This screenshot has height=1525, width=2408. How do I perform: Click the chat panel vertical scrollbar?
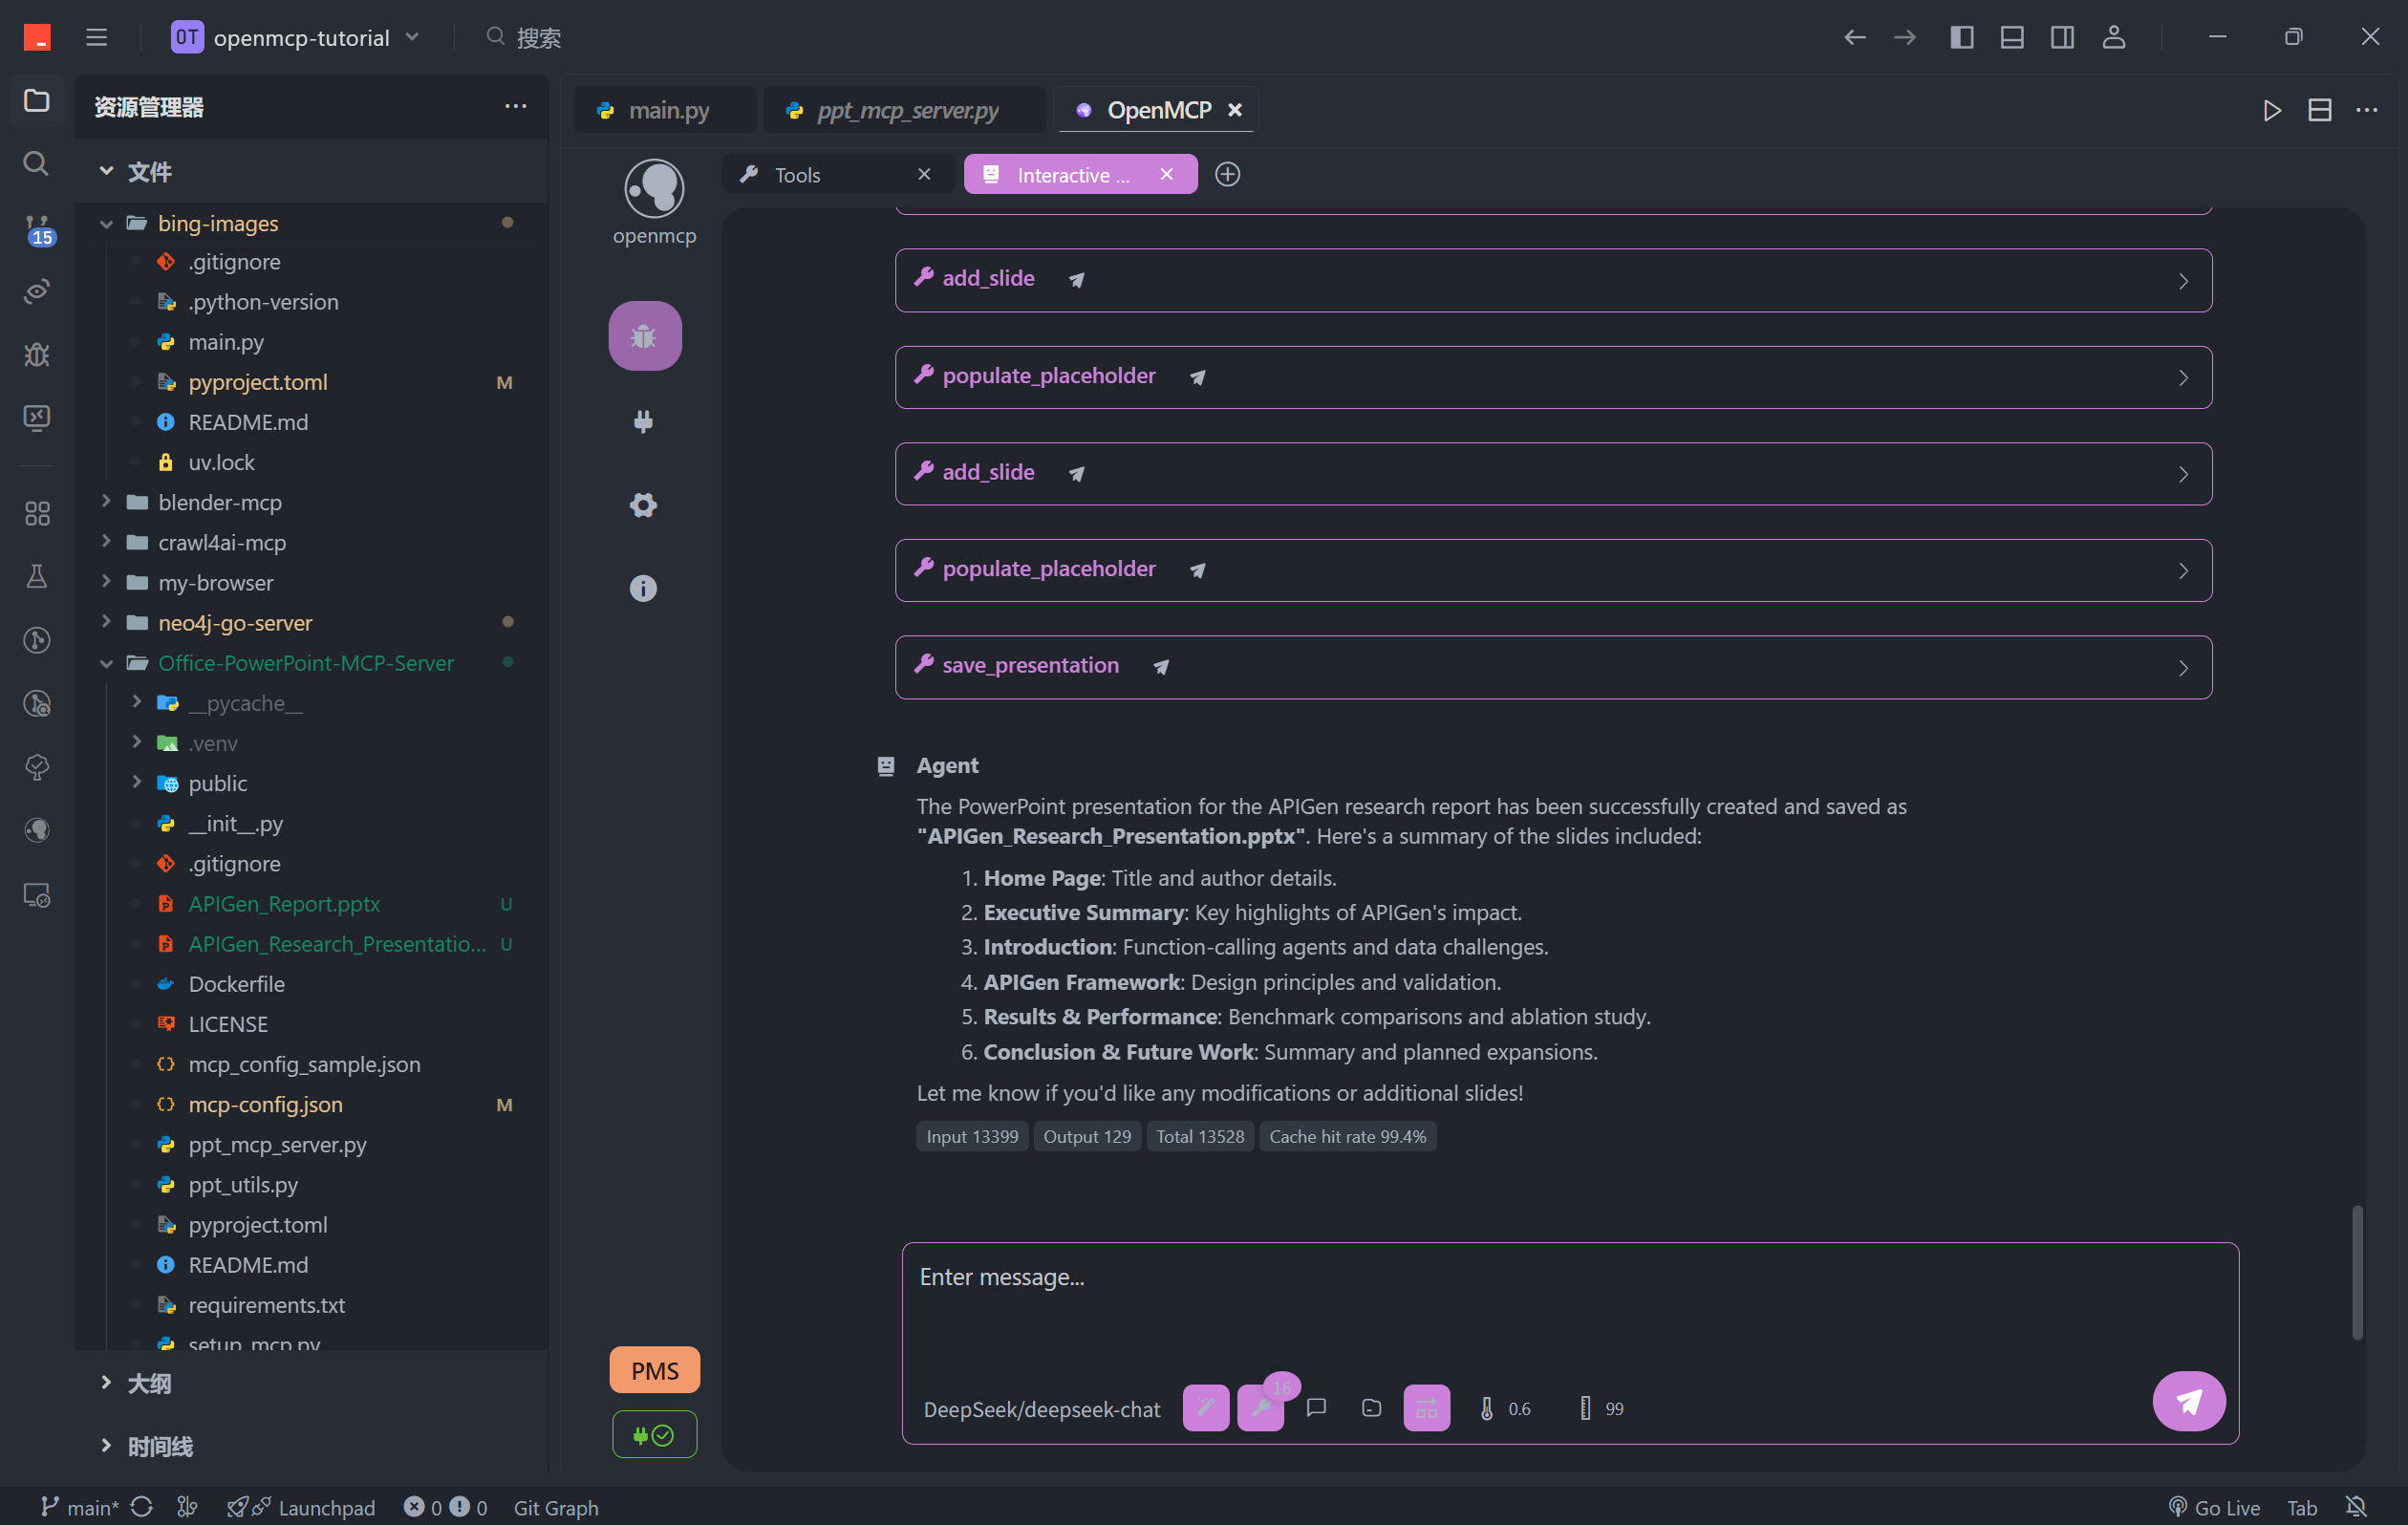point(2357,1272)
